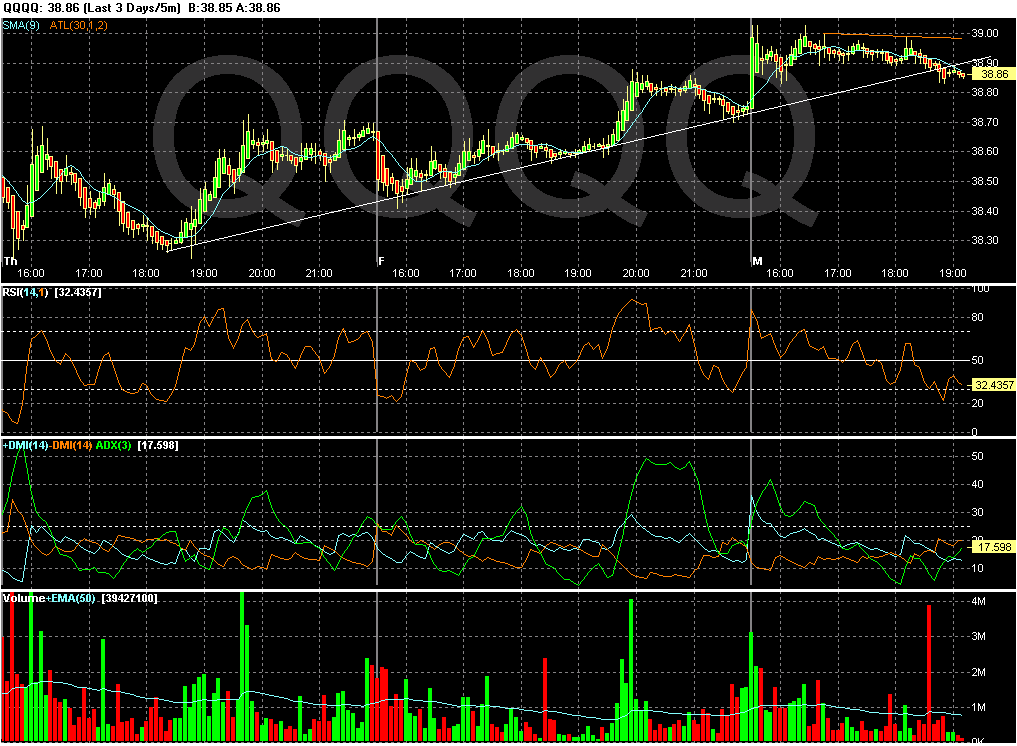Click the F day marker label
Viewport: 1017px width, 746px height.
point(381,261)
